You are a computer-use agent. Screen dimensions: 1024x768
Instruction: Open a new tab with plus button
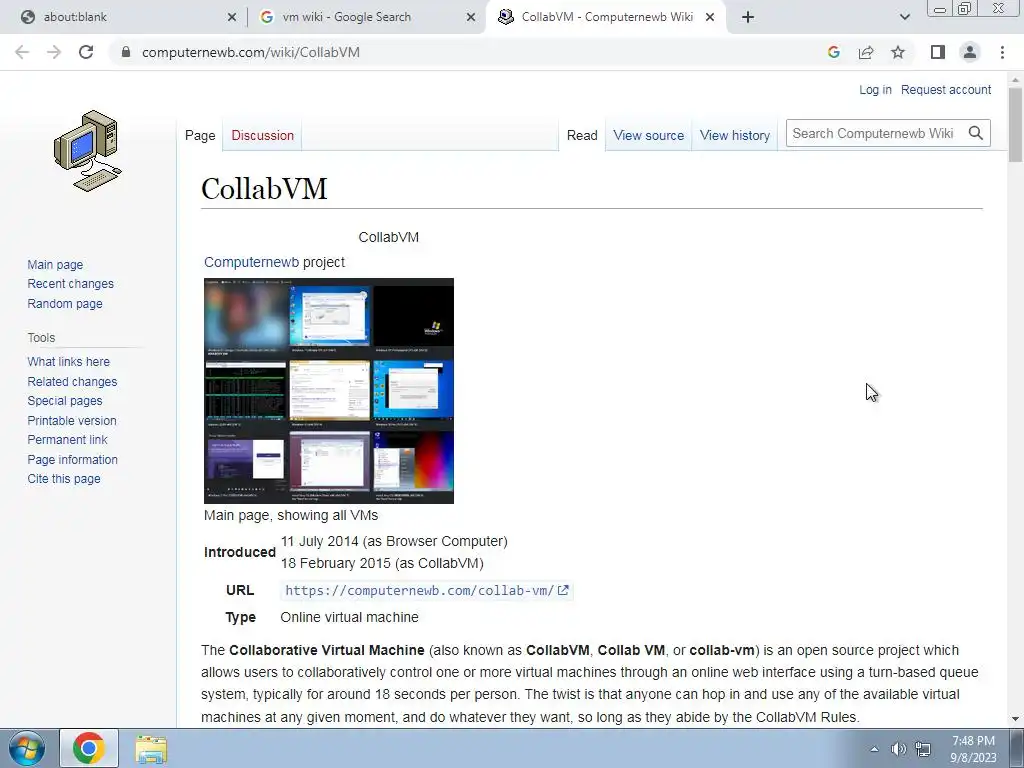pyautogui.click(x=748, y=17)
